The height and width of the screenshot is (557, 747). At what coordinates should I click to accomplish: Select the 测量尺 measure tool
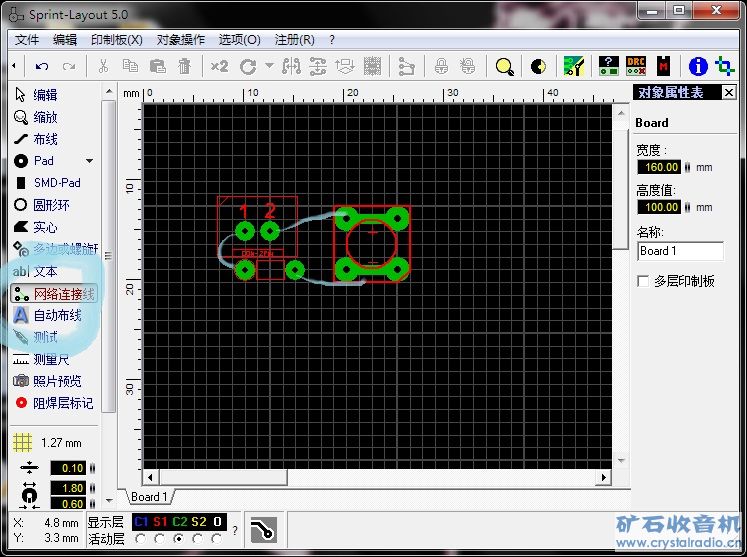42,359
